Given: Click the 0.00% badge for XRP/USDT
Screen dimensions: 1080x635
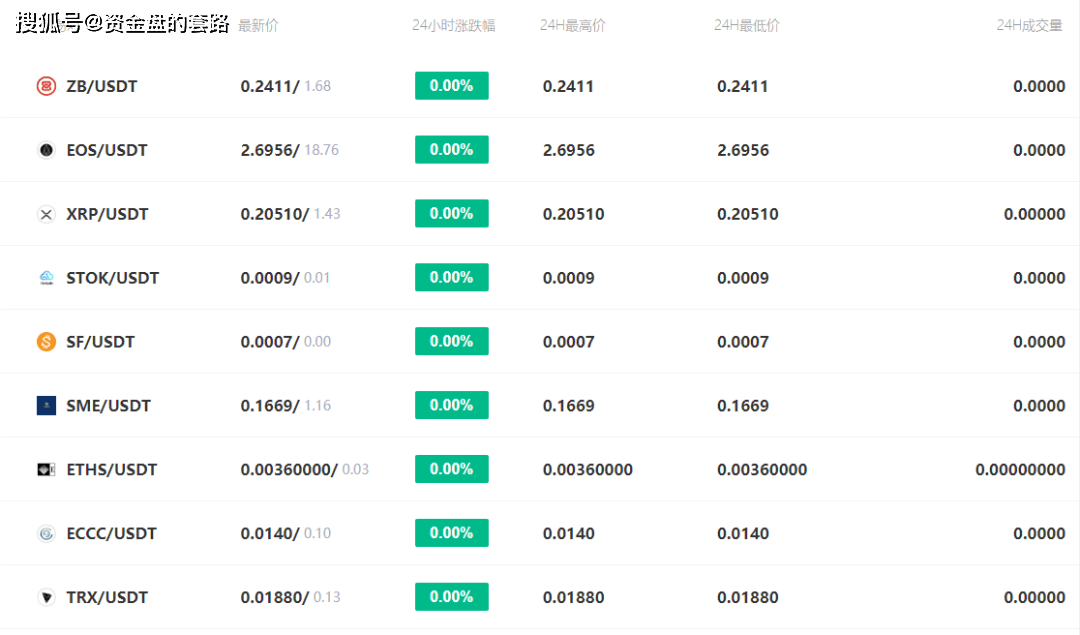Looking at the screenshot, I should point(452,214).
